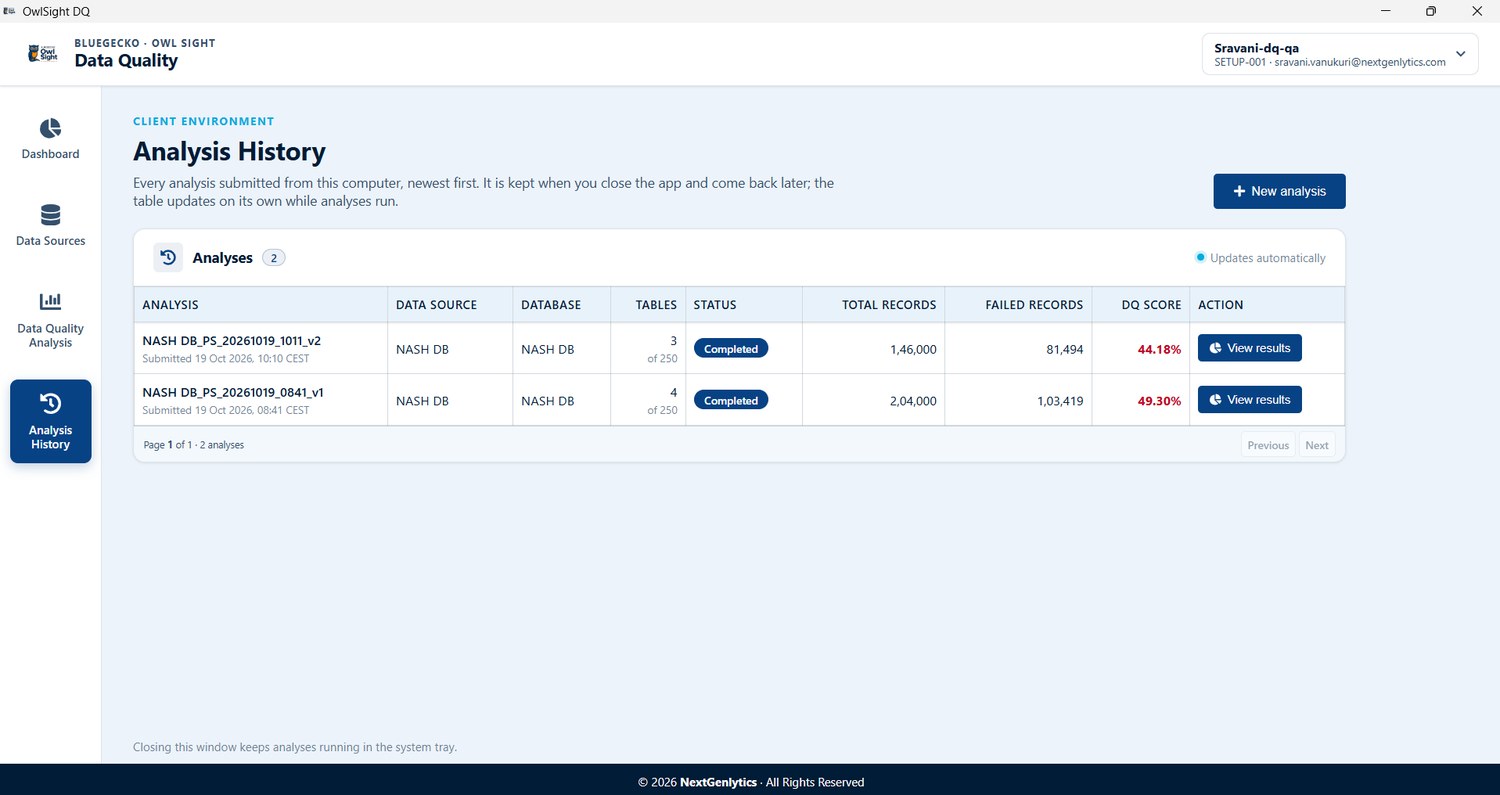The height and width of the screenshot is (795, 1500).
Task: Click the Analyses count badge showing 2
Action: click(274, 258)
